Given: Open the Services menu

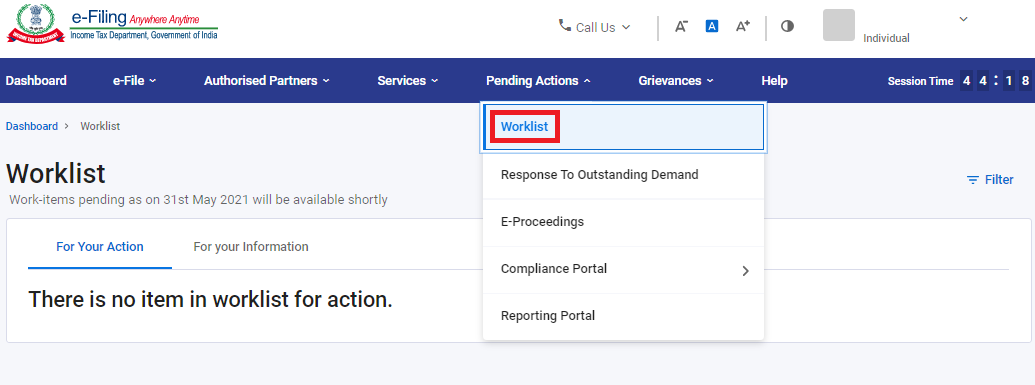Looking at the screenshot, I should pos(407,81).
